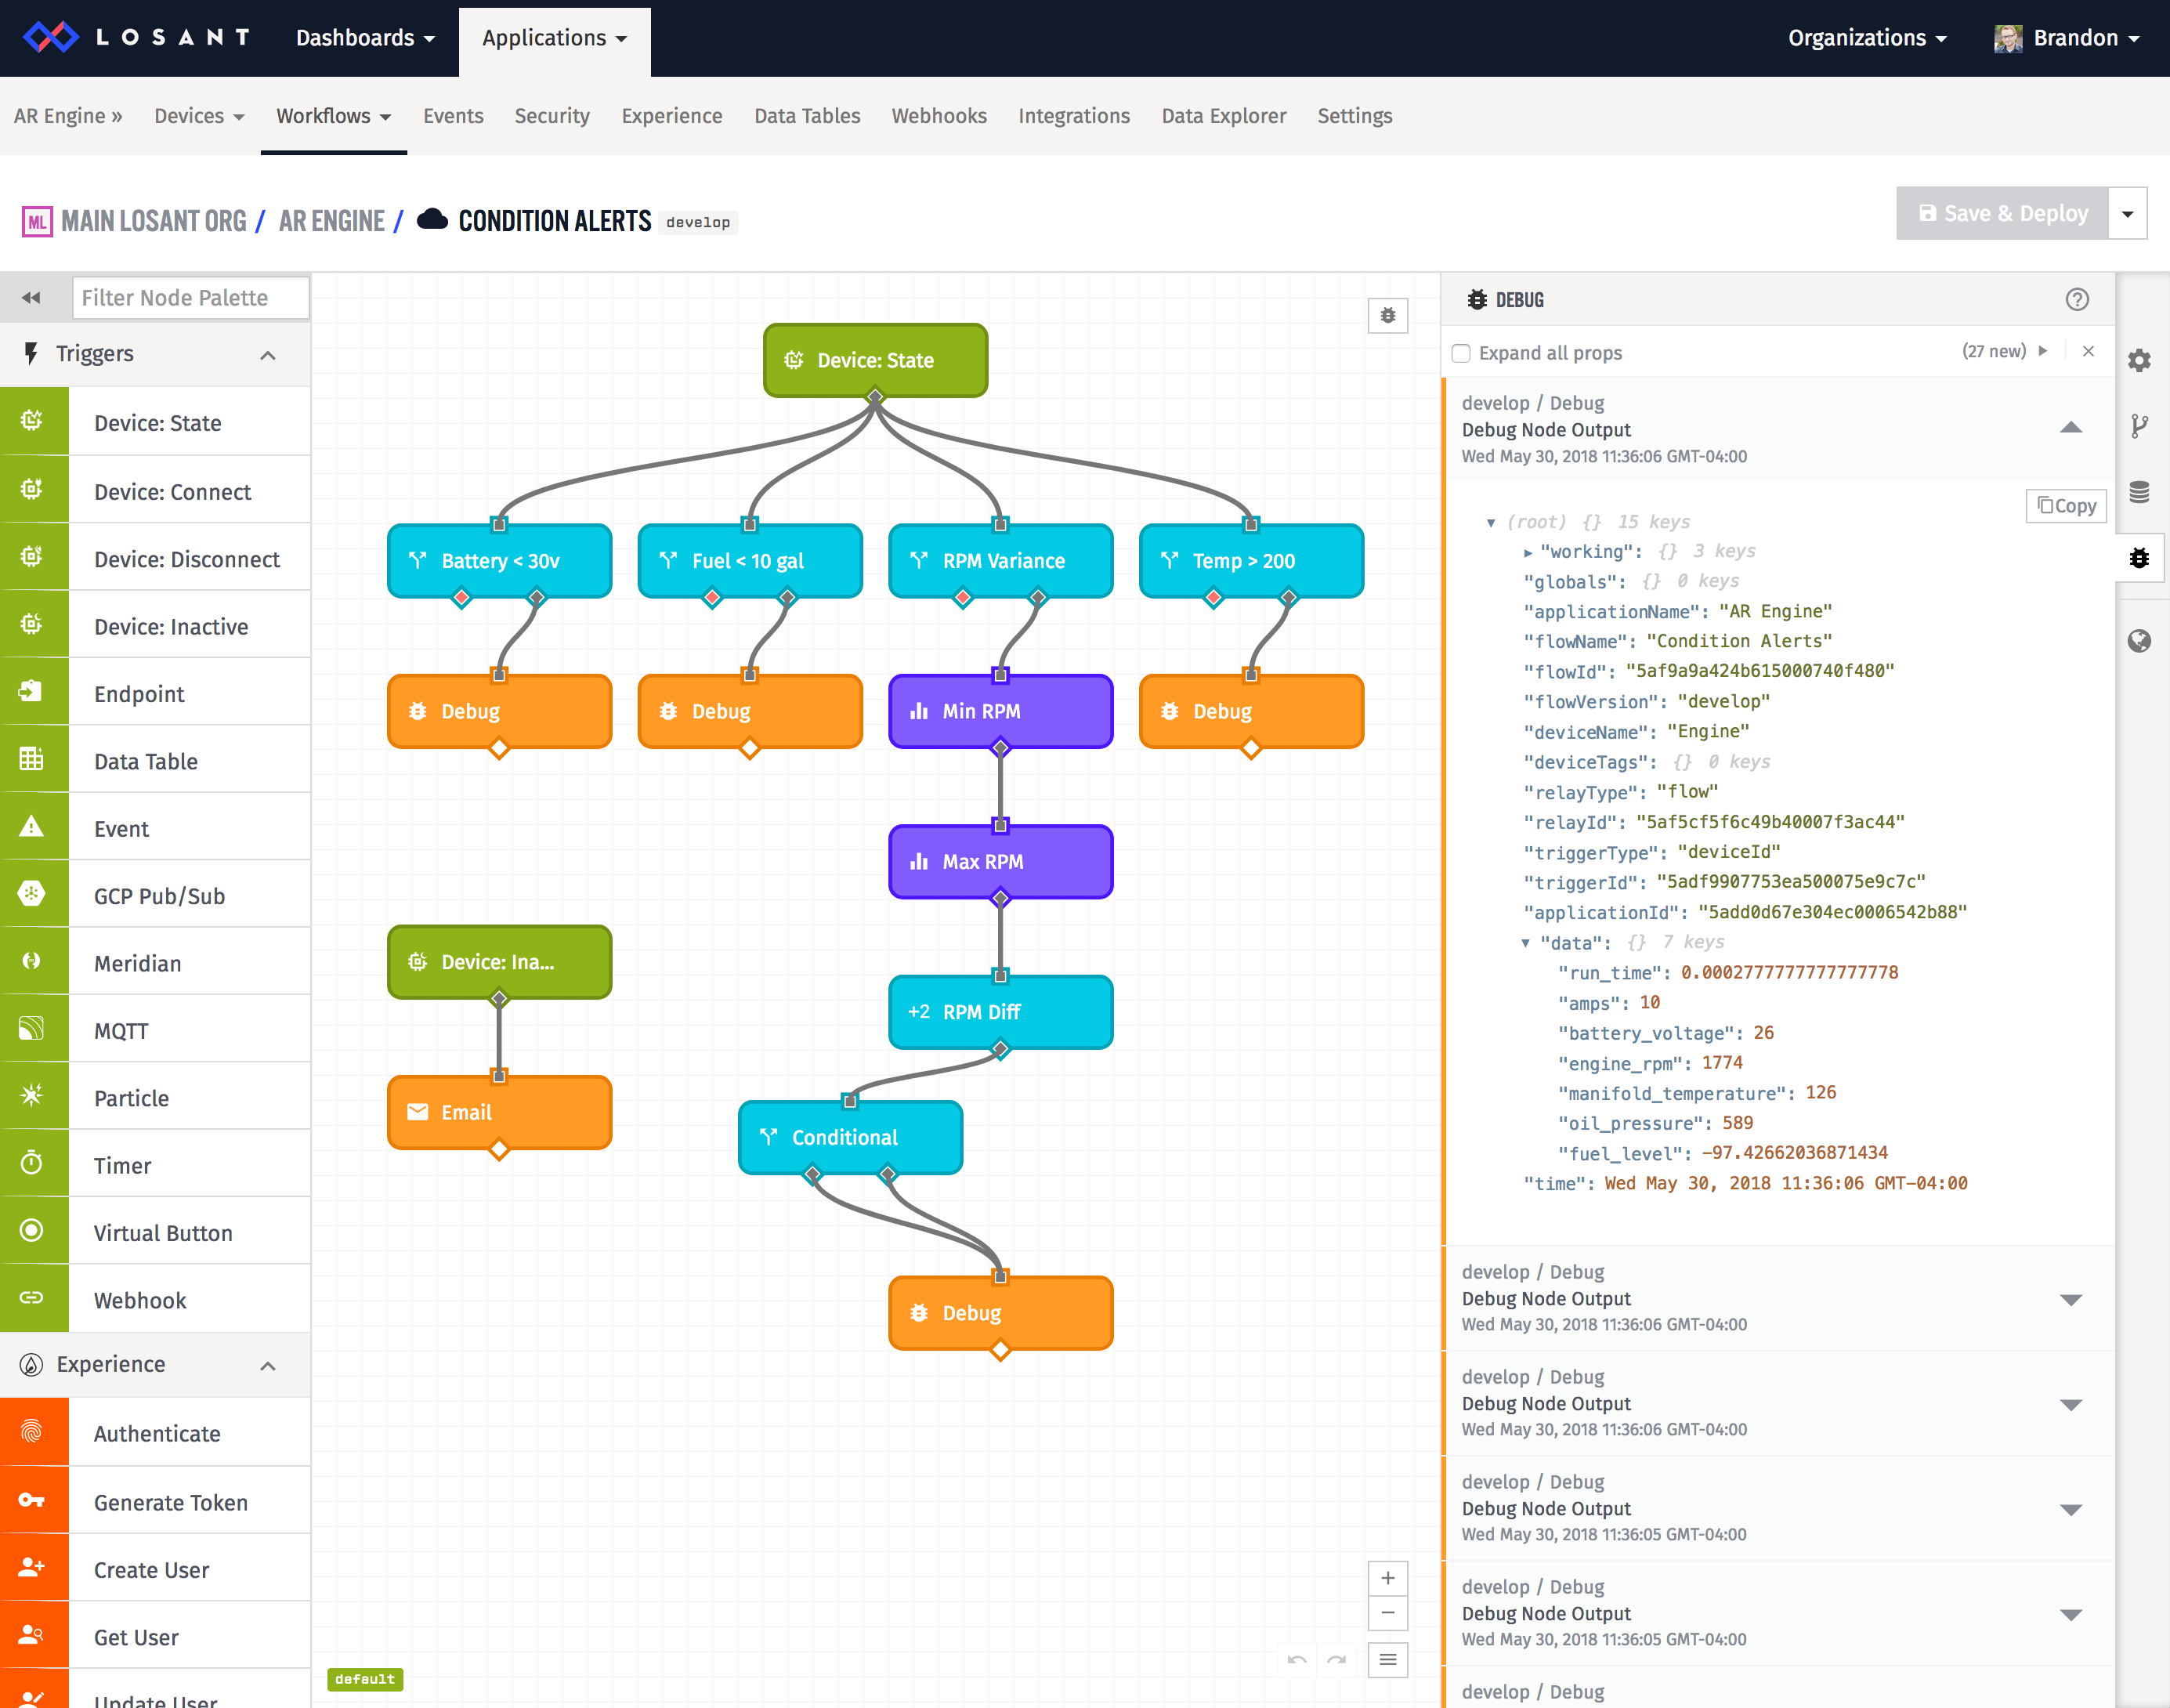
Task: Collapse the node palette with double-arrow icon
Action: click(x=31, y=298)
